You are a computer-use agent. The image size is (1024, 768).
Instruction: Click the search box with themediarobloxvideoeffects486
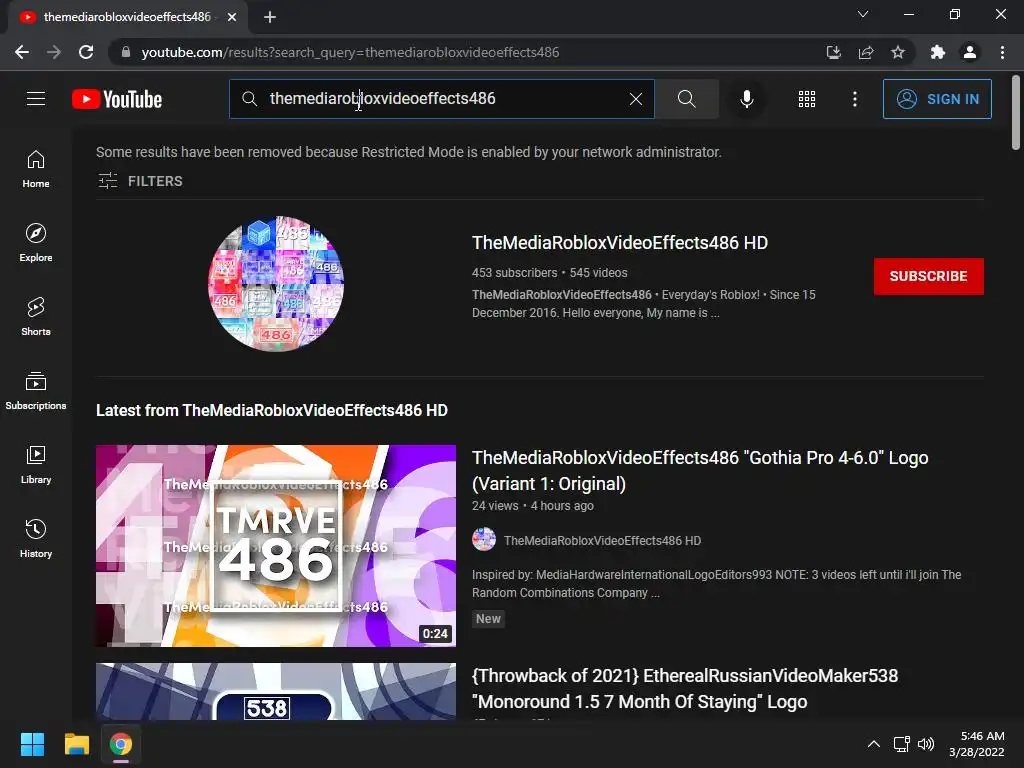click(441, 99)
